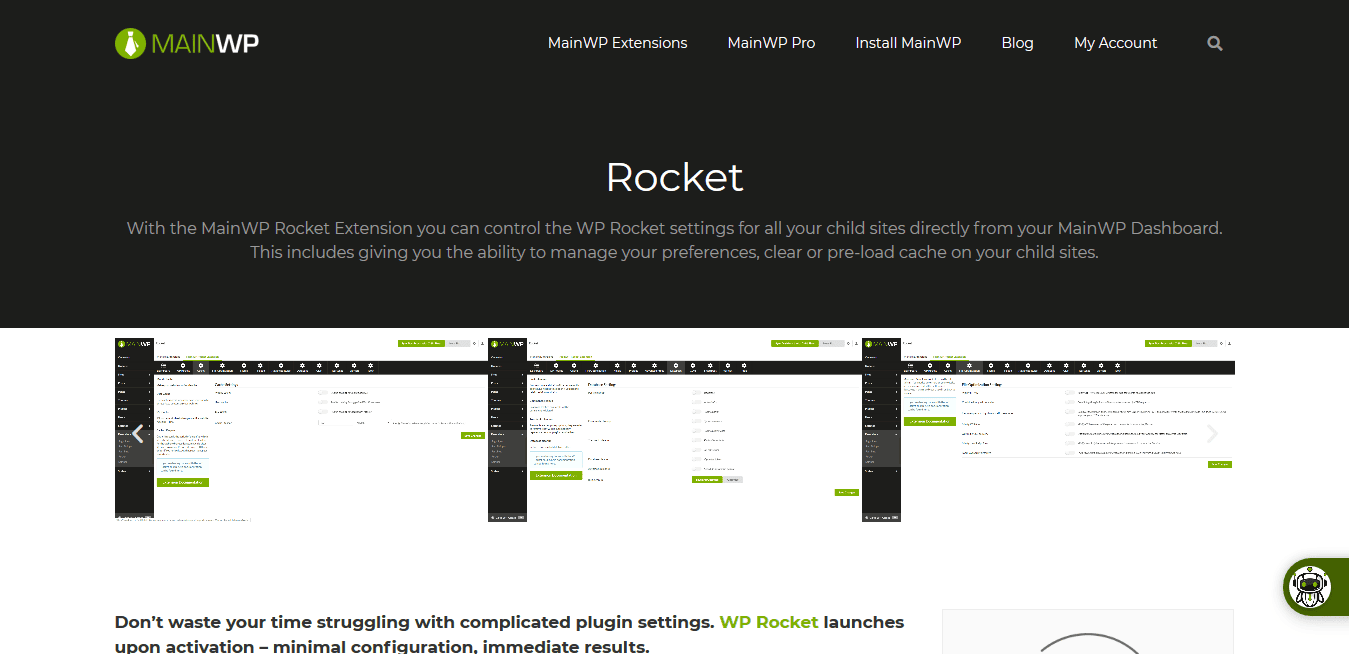The width and height of the screenshot is (1349, 654).
Task: Click the Rocket page heading
Action: (675, 177)
